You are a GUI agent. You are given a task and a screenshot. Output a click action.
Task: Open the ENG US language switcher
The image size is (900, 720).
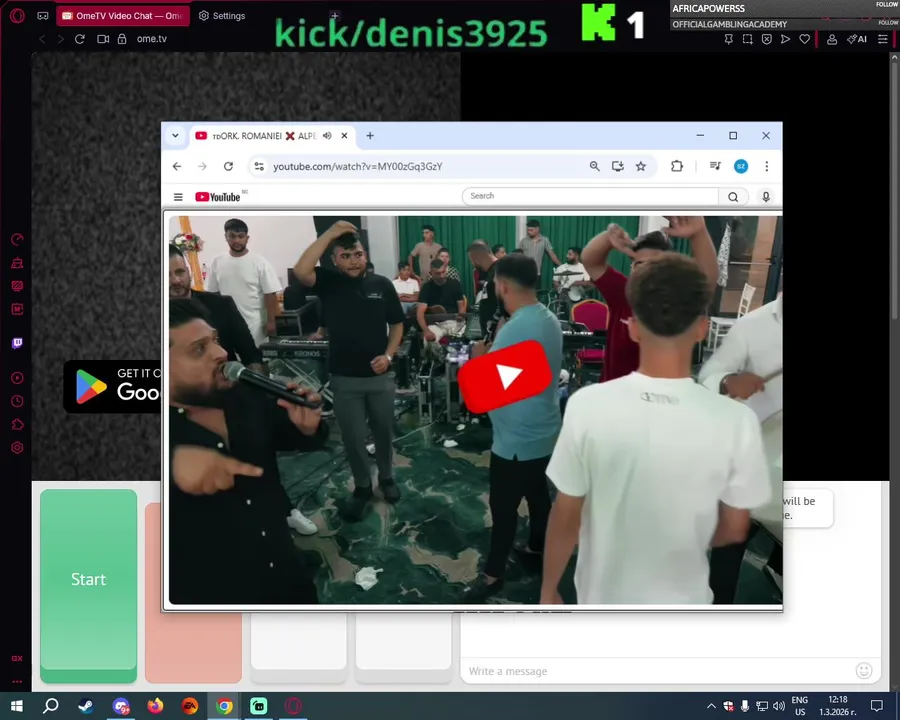[800, 706]
